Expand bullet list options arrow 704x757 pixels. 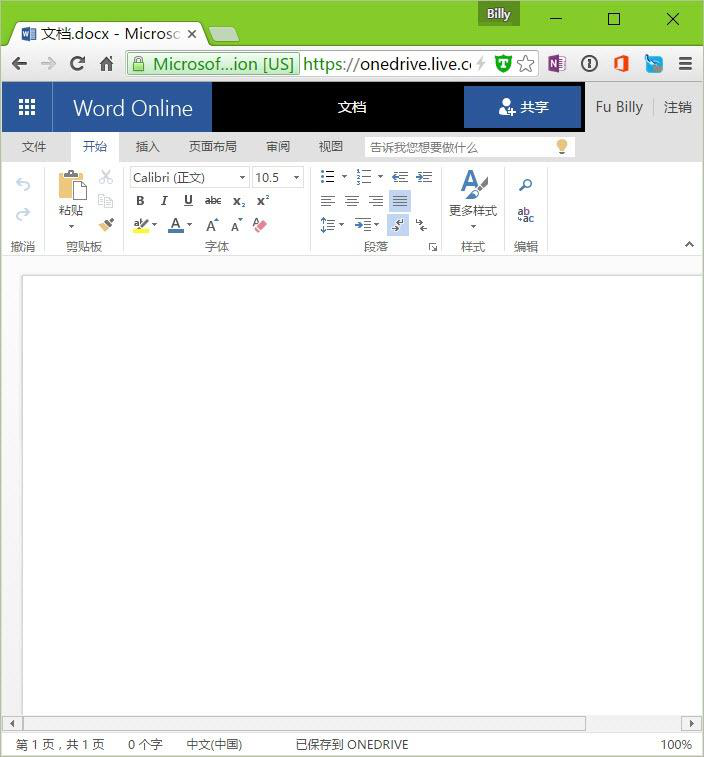pyautogui.click(x=344, y=177)
